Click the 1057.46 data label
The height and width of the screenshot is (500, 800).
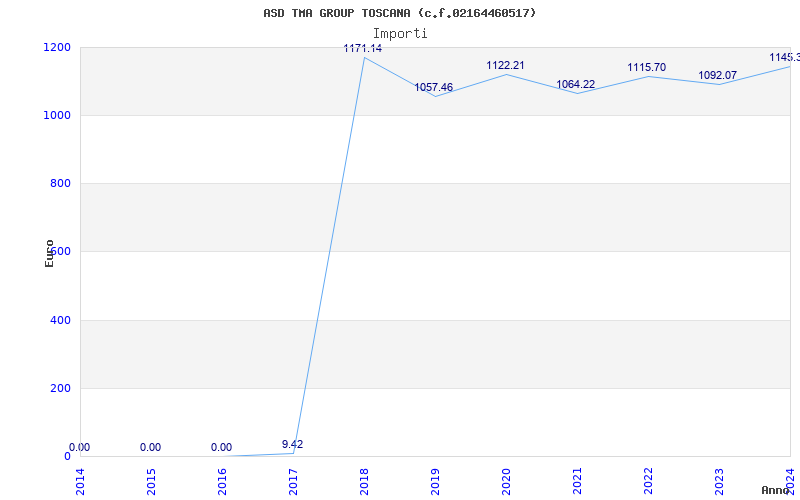click(x=434, y=87)
